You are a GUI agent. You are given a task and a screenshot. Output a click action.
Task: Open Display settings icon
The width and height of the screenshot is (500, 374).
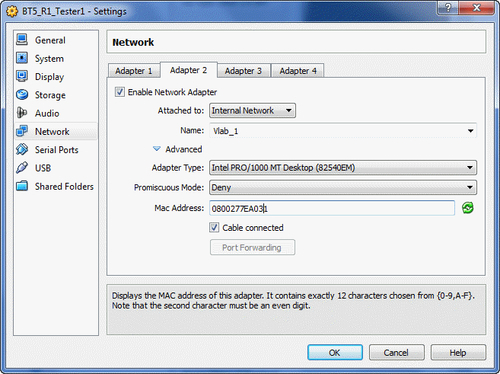coord(22,76)
